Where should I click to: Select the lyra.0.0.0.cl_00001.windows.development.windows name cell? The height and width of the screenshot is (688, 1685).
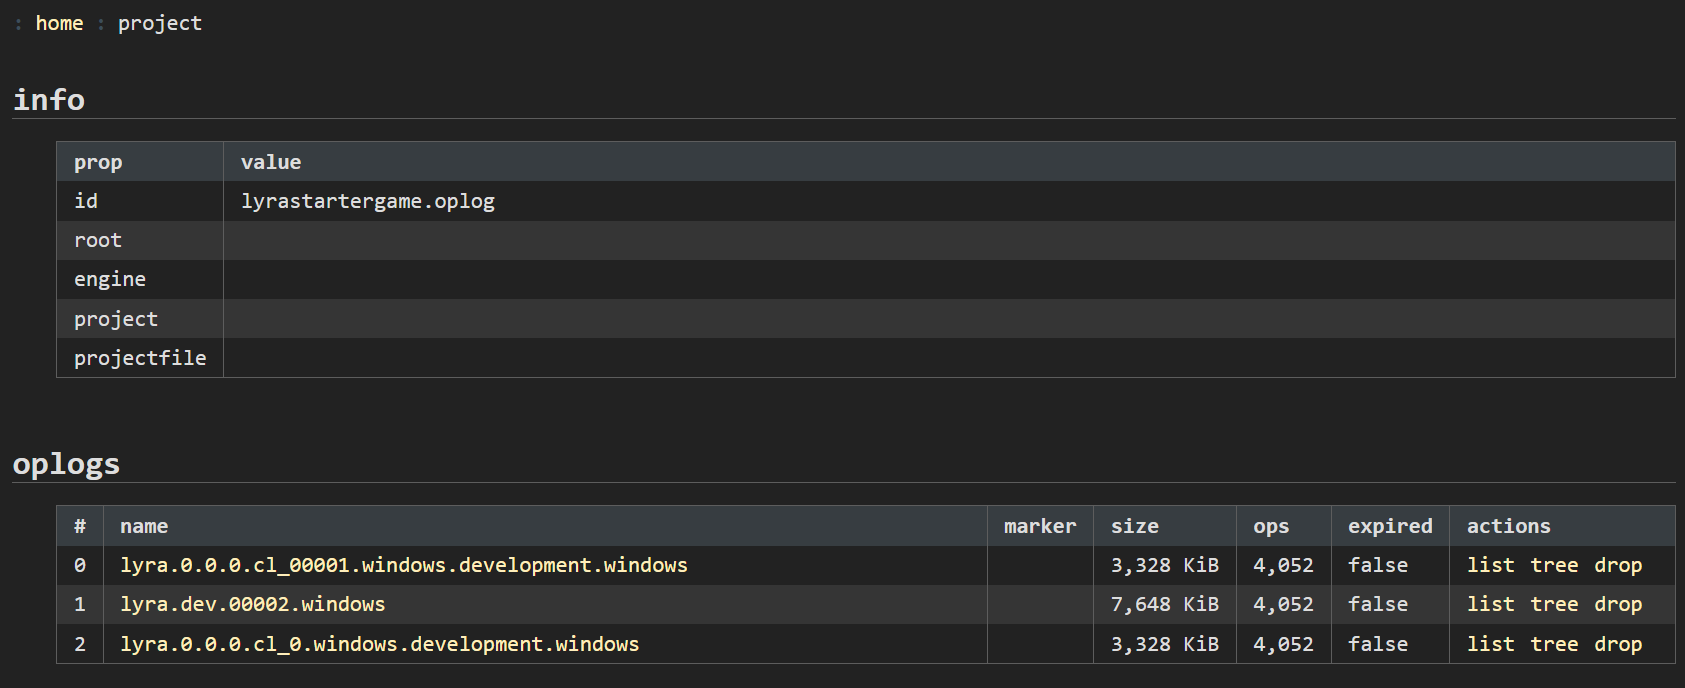pyautogui.click(x=403, y=565)
